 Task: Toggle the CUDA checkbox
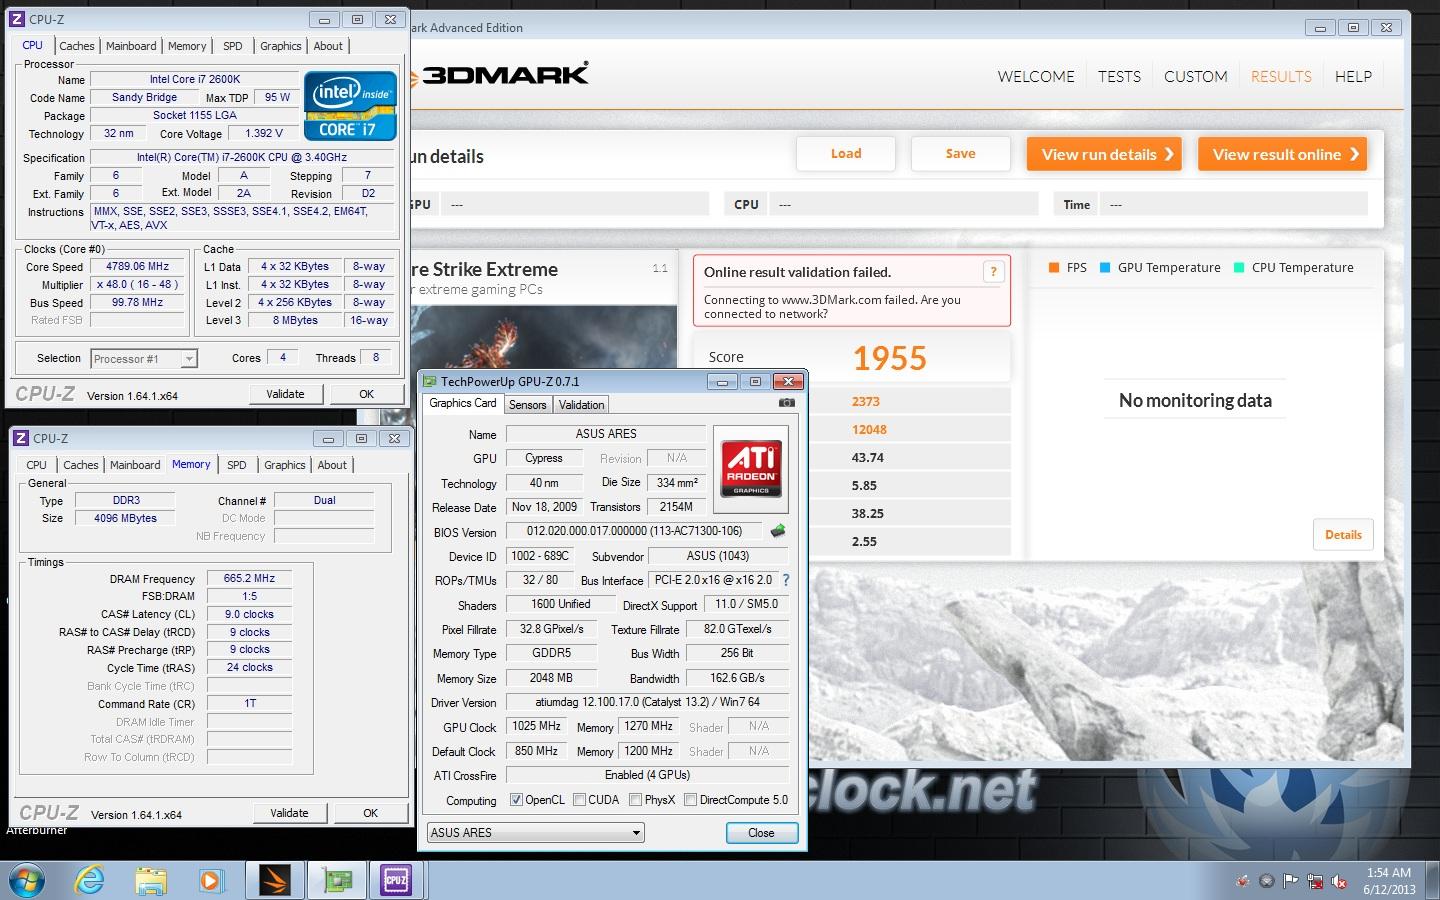579,800
